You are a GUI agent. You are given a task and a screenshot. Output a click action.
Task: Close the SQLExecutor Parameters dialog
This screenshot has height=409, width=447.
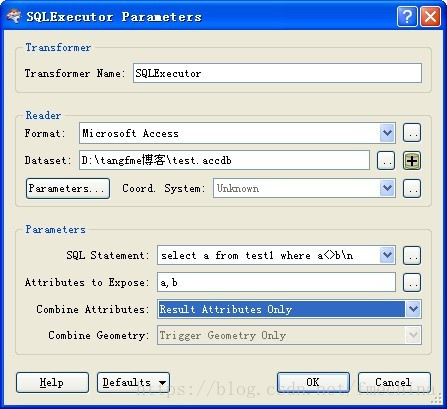[x=430, y=16]
